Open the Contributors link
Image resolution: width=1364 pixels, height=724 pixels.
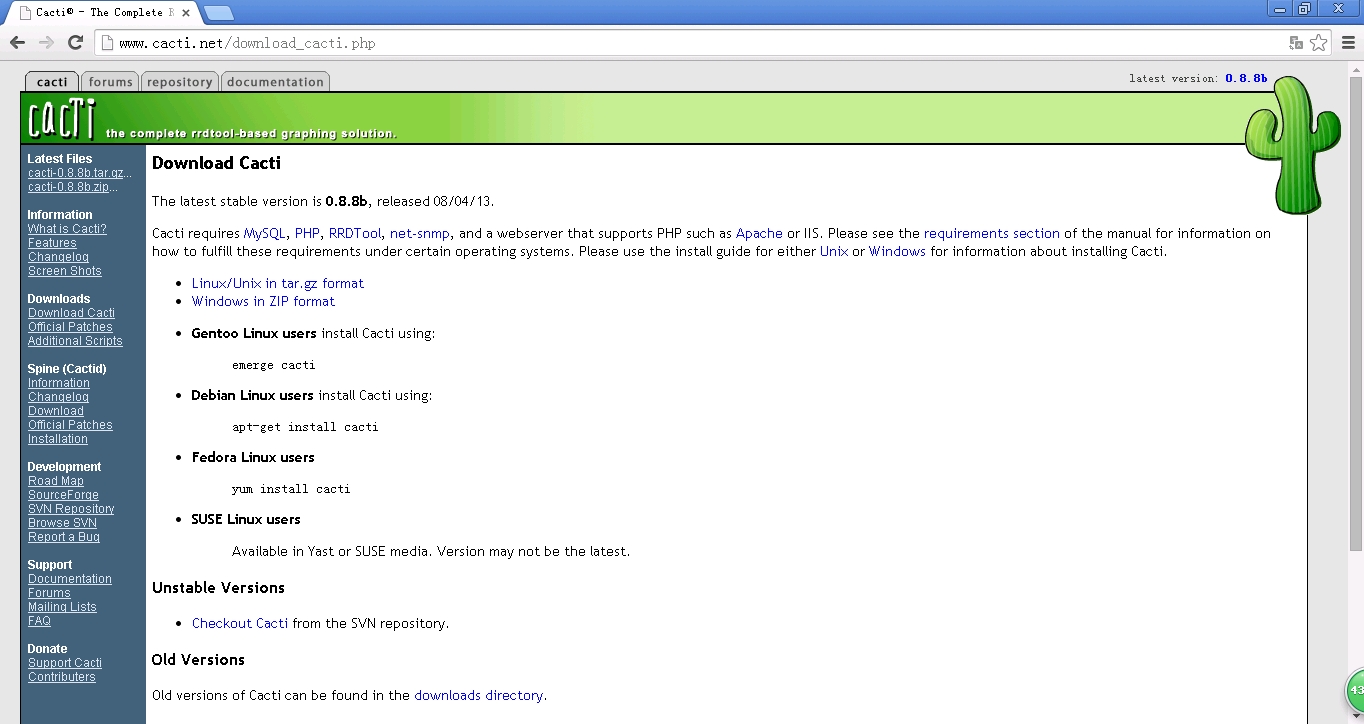(62, 677)
